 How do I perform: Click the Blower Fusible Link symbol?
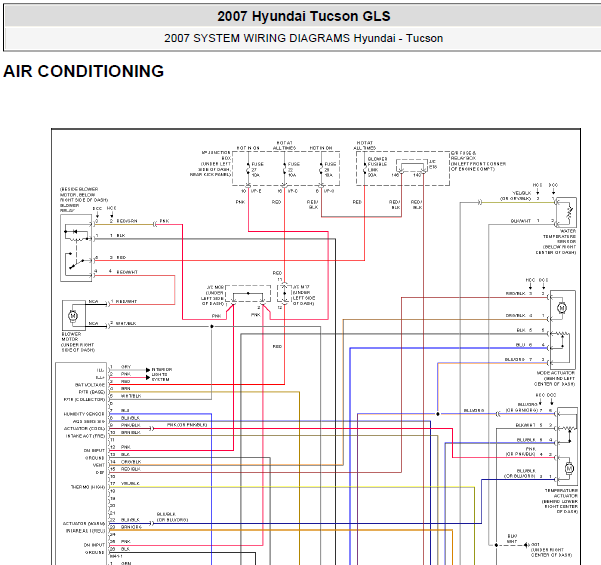click(x=364, y=167)
